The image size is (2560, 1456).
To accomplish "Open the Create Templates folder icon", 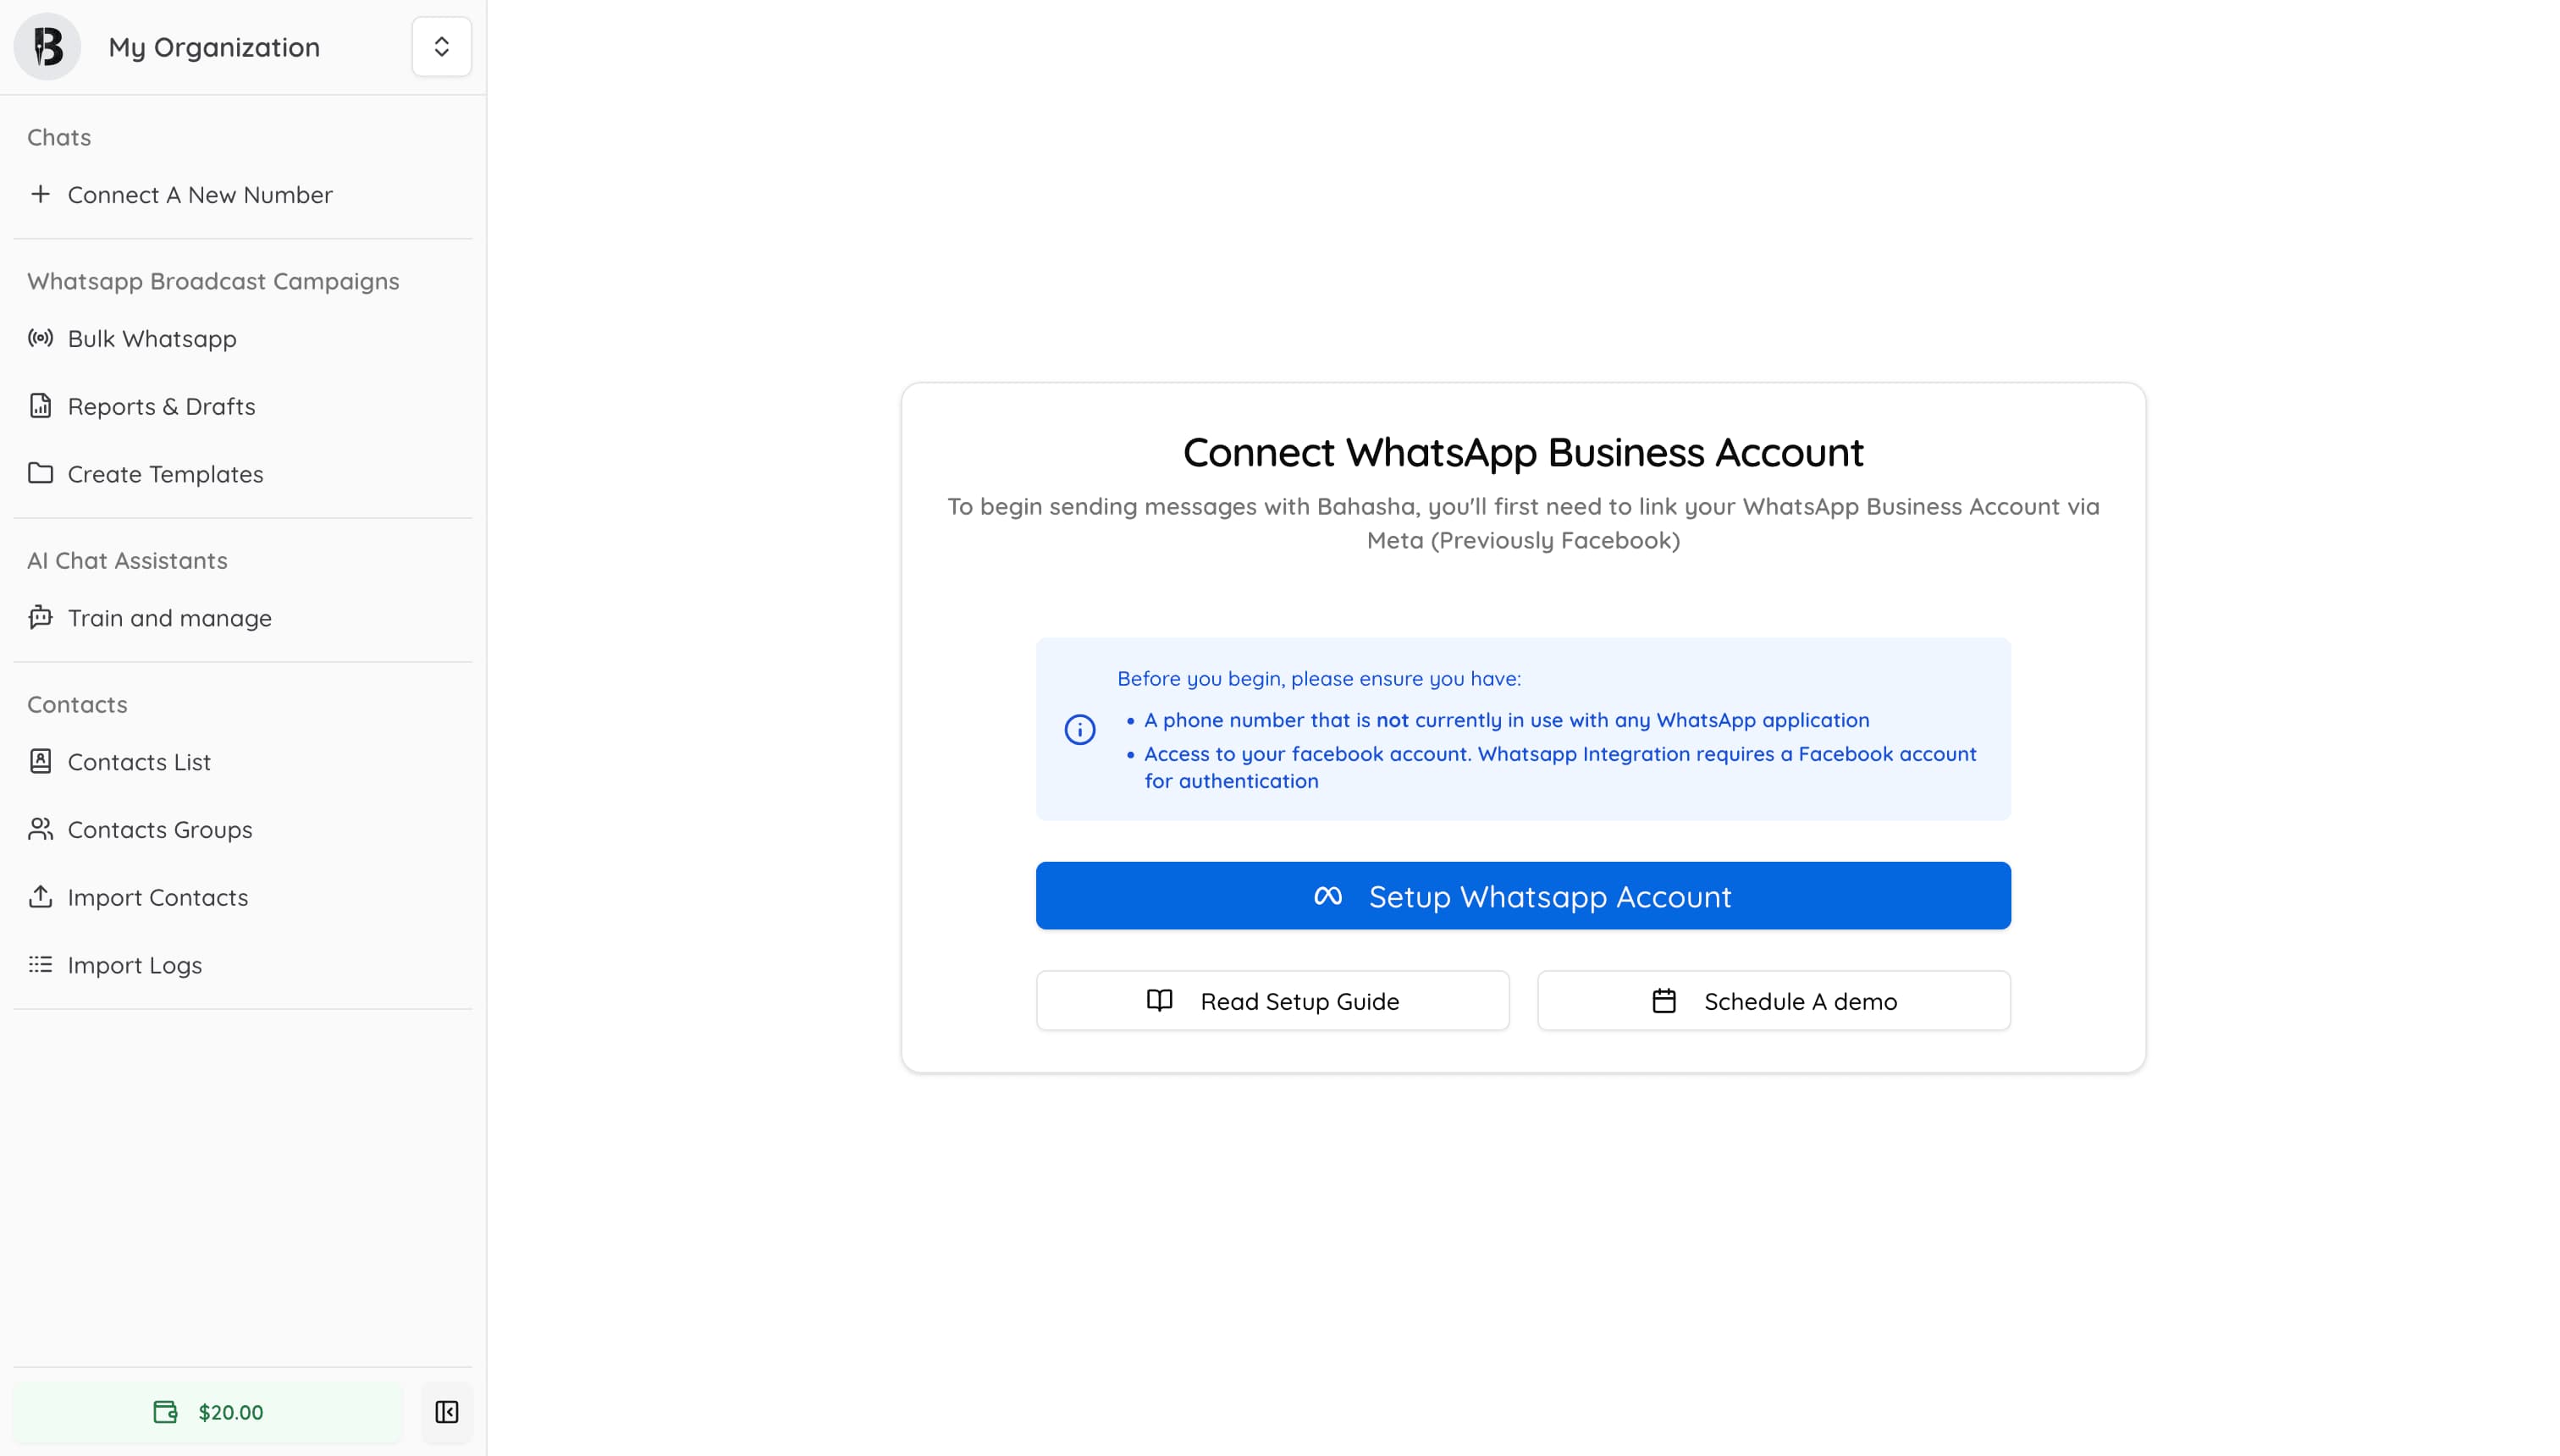I will point(40,474).
